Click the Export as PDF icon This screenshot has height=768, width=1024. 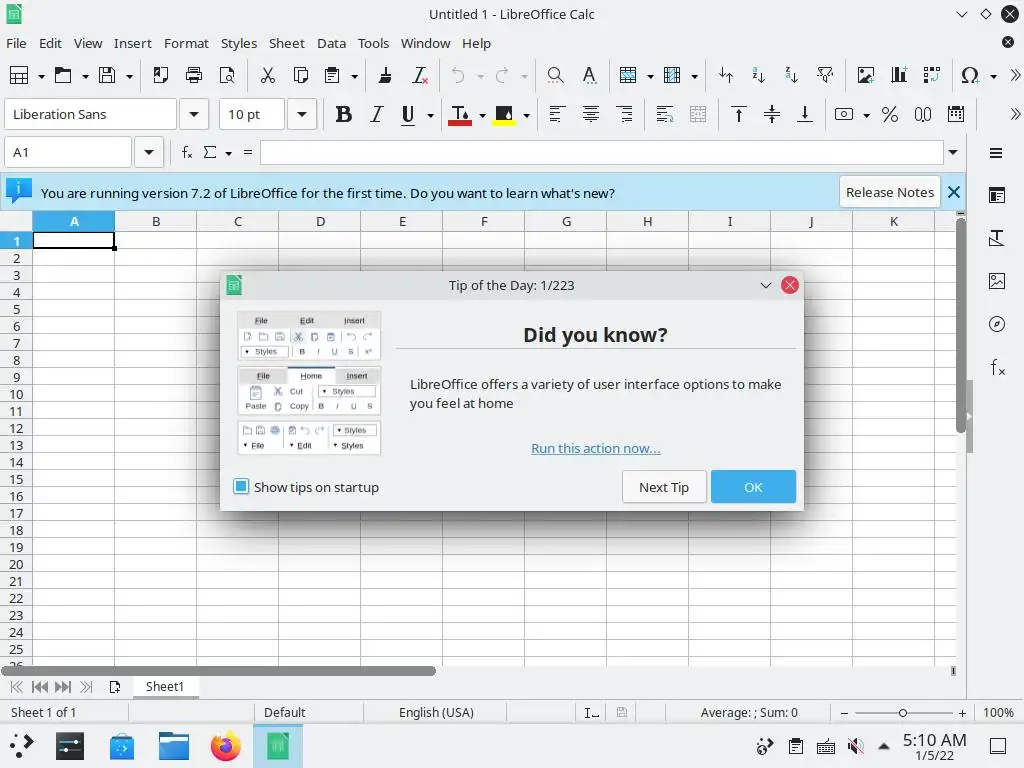click(x=161, y=75)
